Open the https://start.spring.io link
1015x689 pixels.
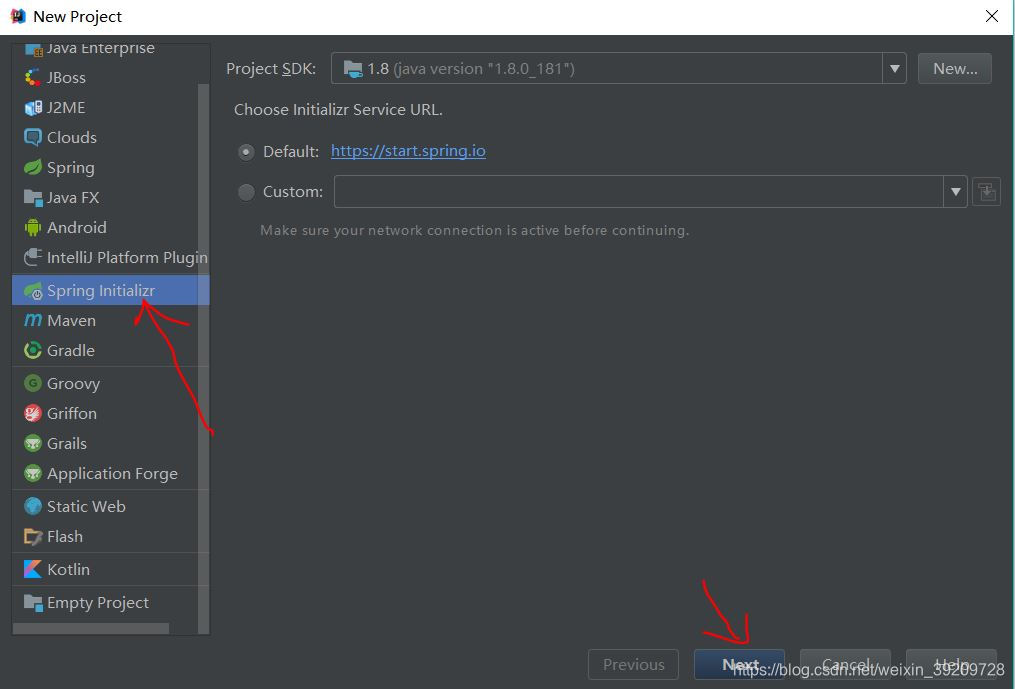tap(408, 151)
